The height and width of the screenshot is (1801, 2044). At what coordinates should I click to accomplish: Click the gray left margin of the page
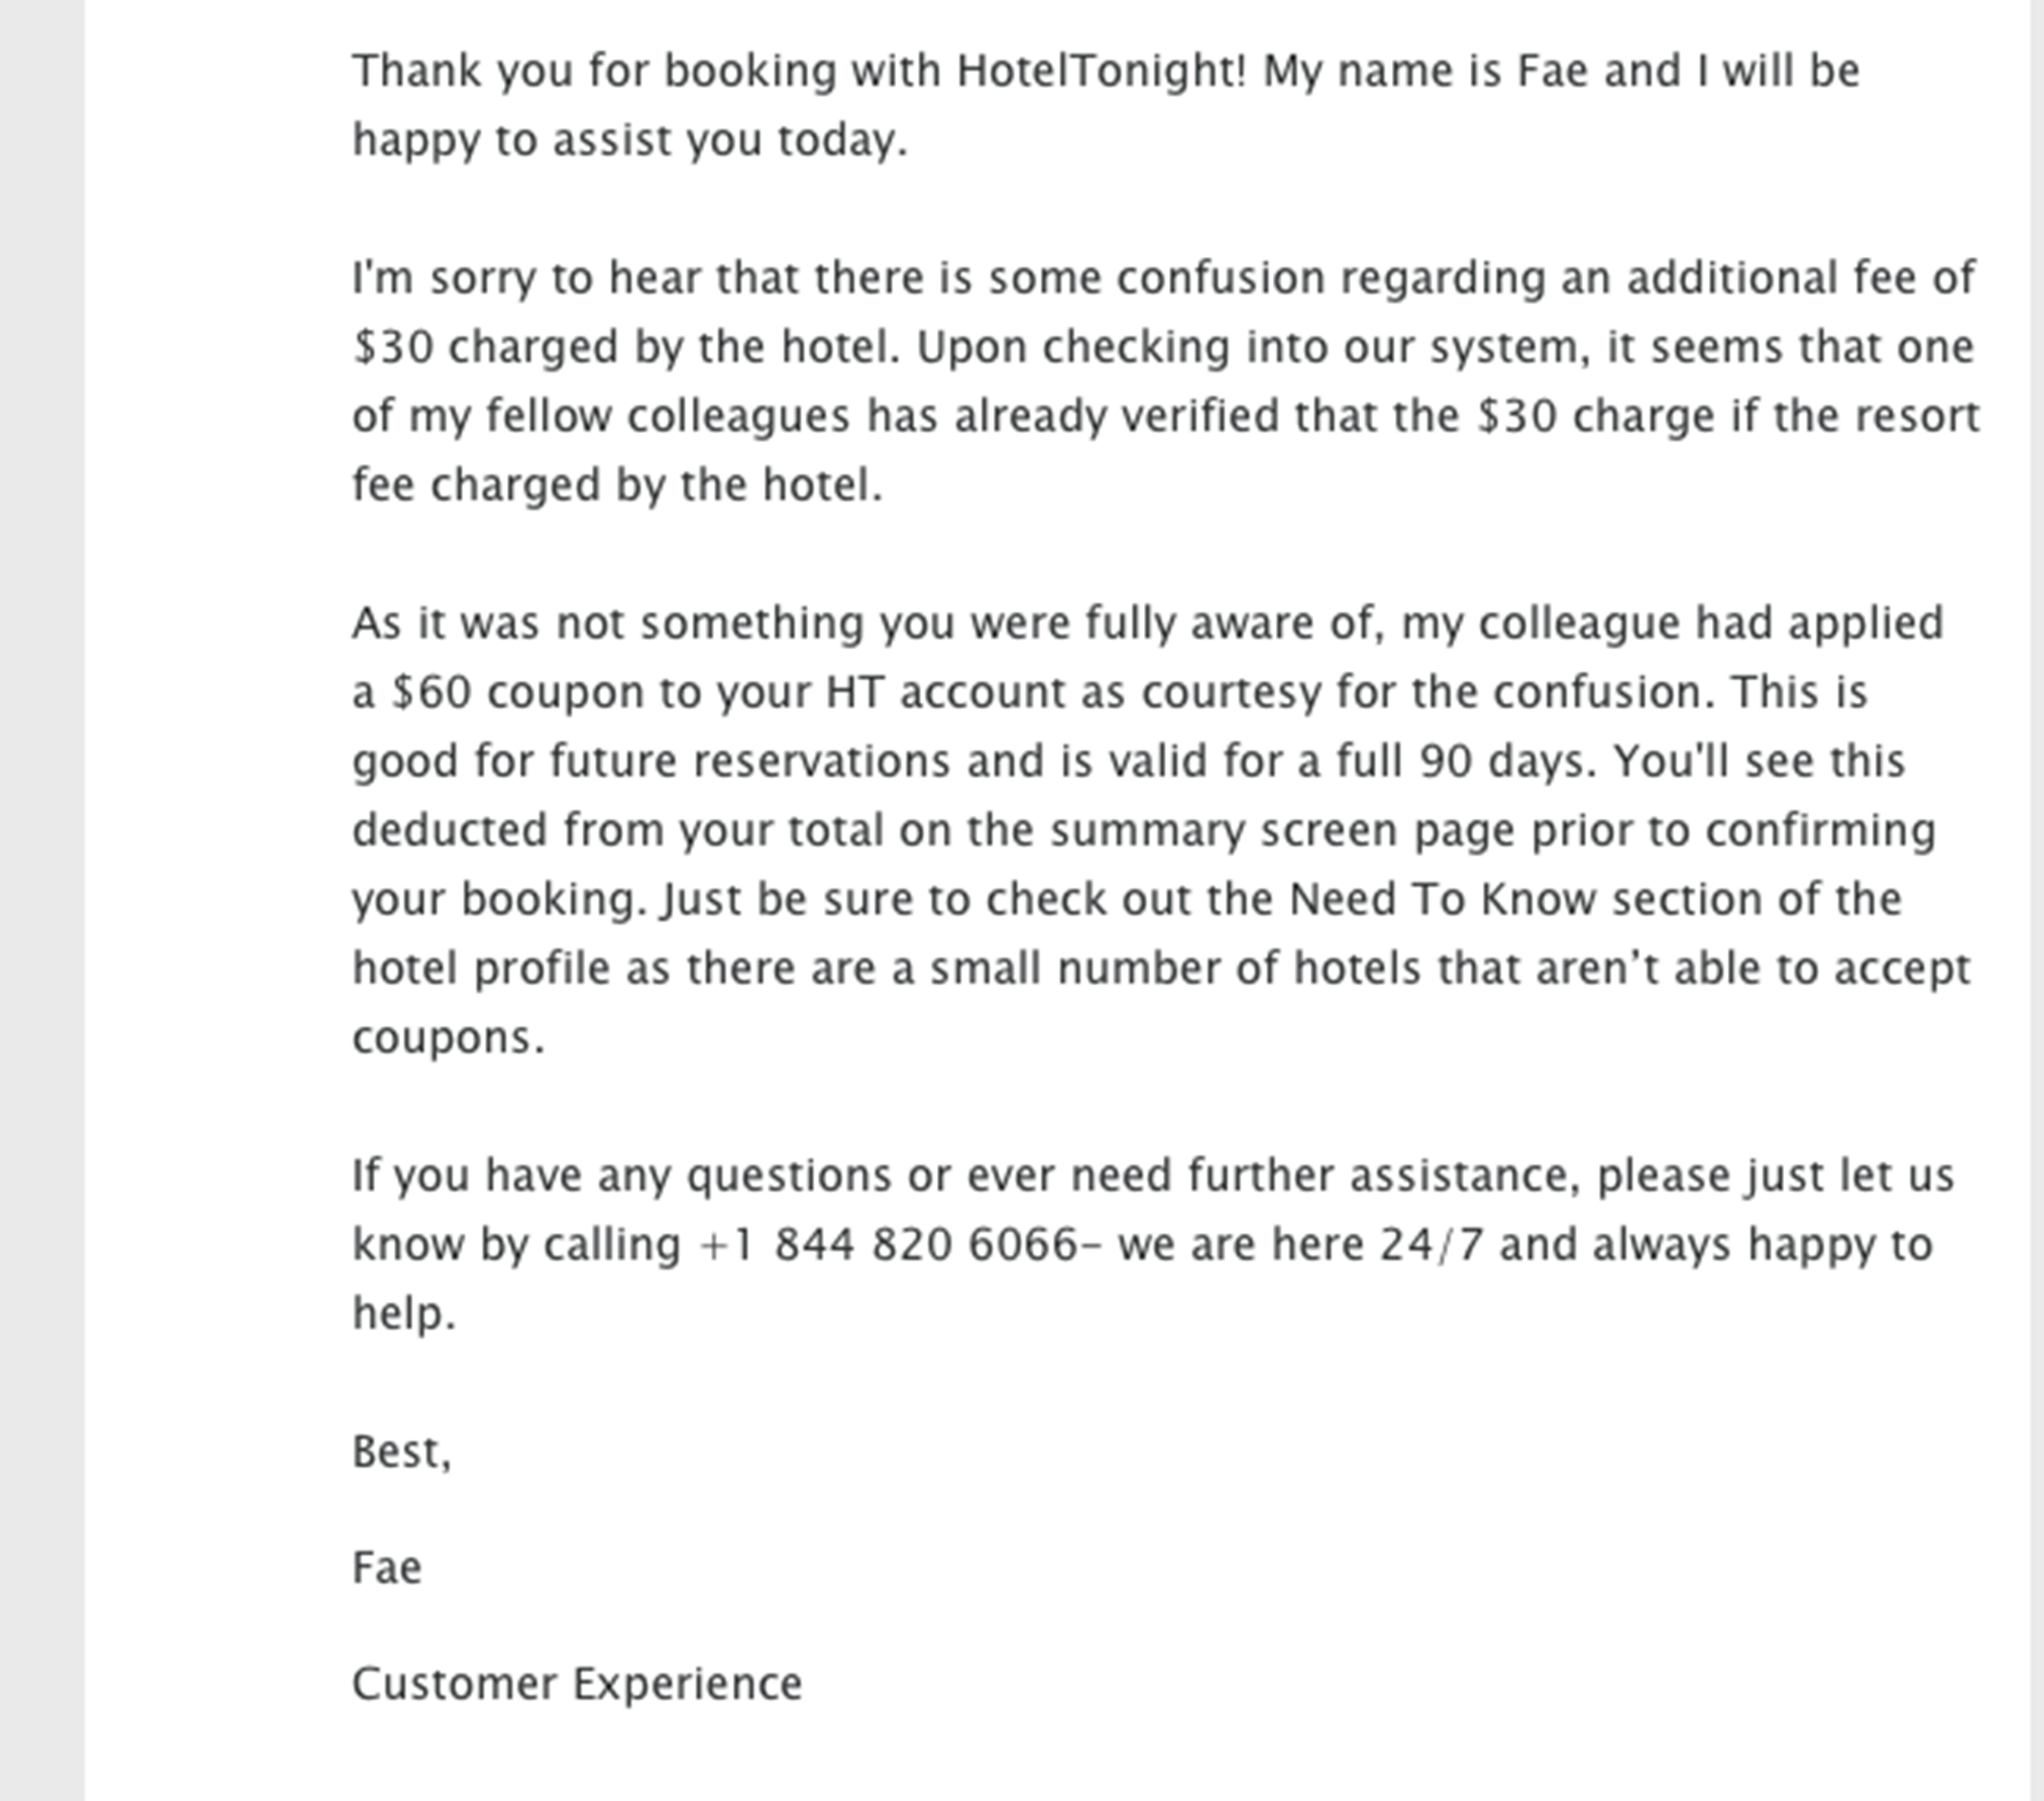coord(42,900)
